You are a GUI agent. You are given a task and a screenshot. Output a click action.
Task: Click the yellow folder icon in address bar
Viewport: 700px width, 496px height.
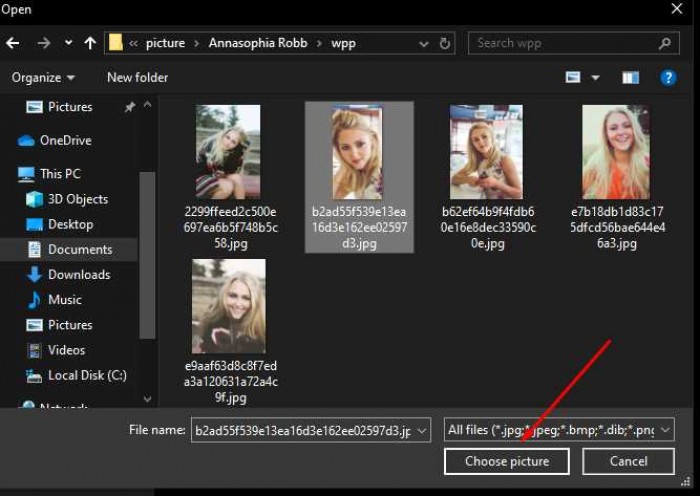point(116,43)
